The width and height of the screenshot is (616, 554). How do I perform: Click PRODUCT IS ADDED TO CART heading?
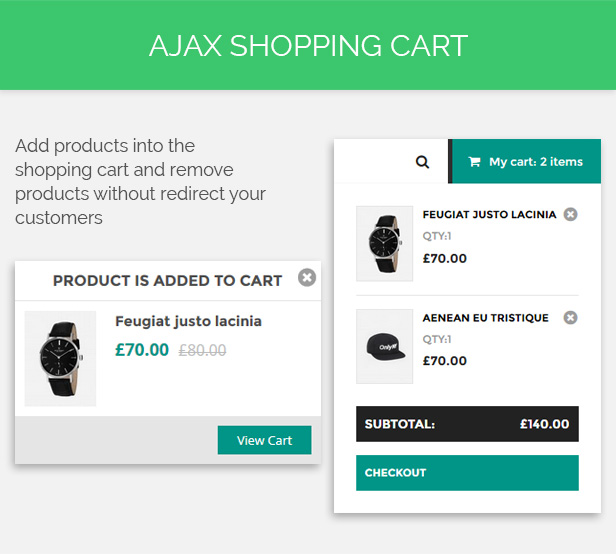click(167, 281)
